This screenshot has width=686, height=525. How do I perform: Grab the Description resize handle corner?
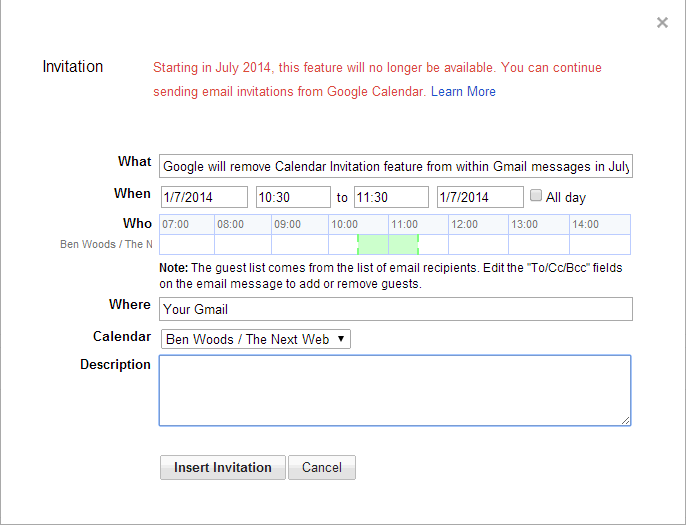click(x=626, y=420)
